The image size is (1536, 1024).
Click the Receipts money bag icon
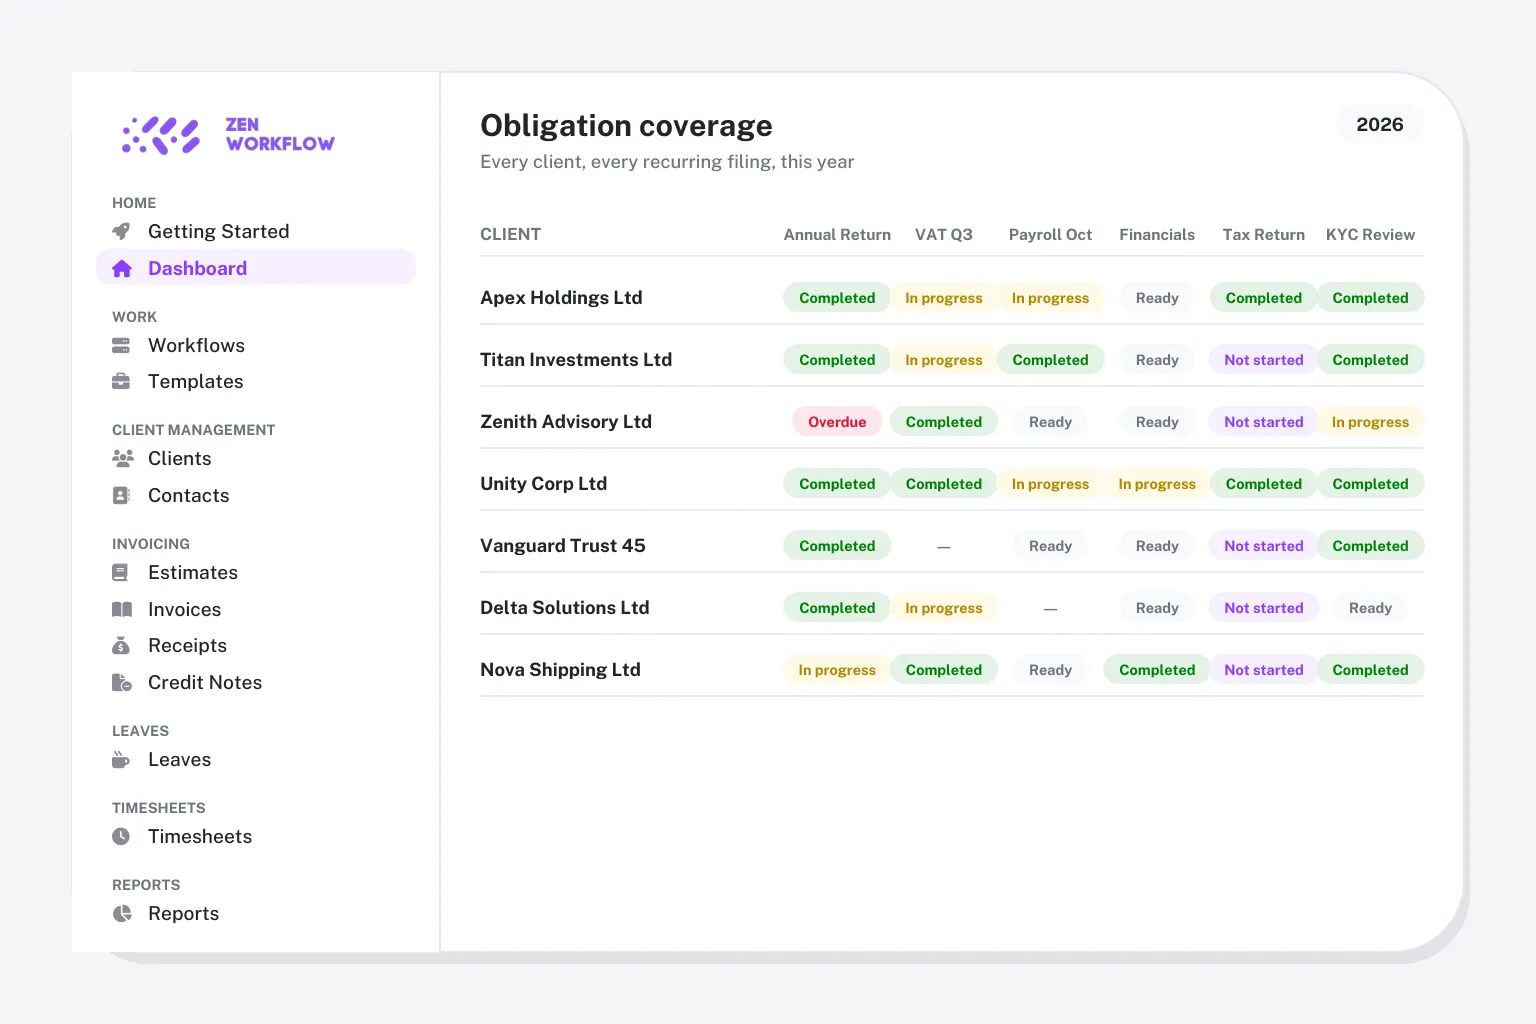click(121, 645)
